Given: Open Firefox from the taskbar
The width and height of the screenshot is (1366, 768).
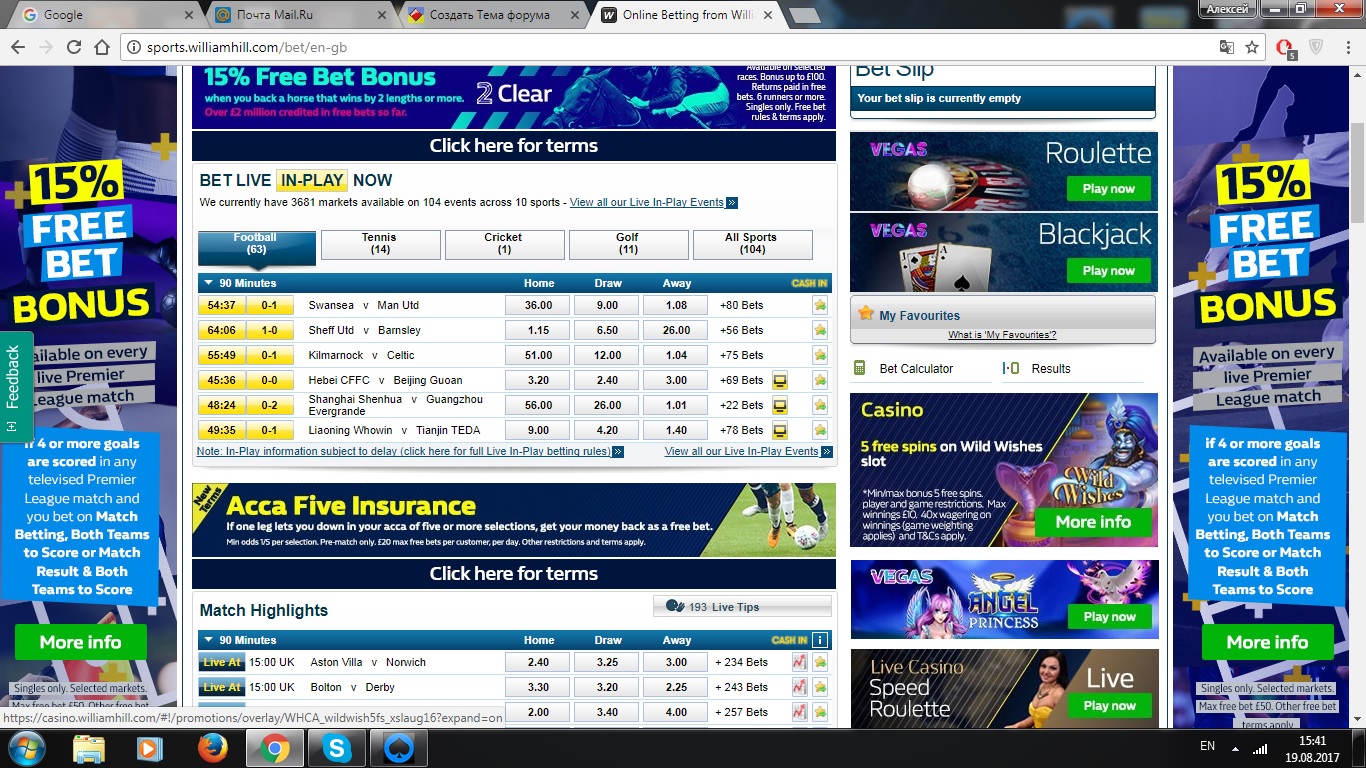Looking at the screenshot, I should tap(212, 748).
